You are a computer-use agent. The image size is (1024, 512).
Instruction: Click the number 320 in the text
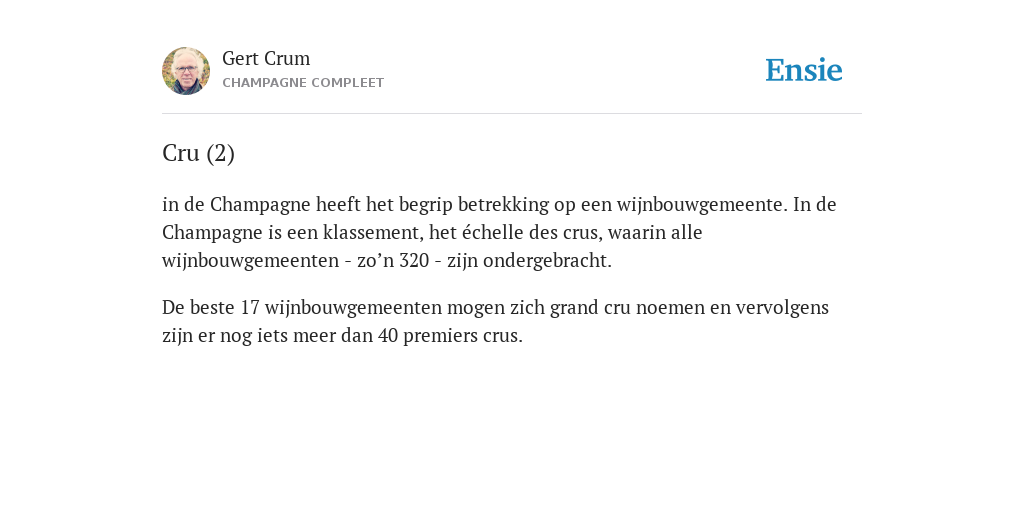414,261
